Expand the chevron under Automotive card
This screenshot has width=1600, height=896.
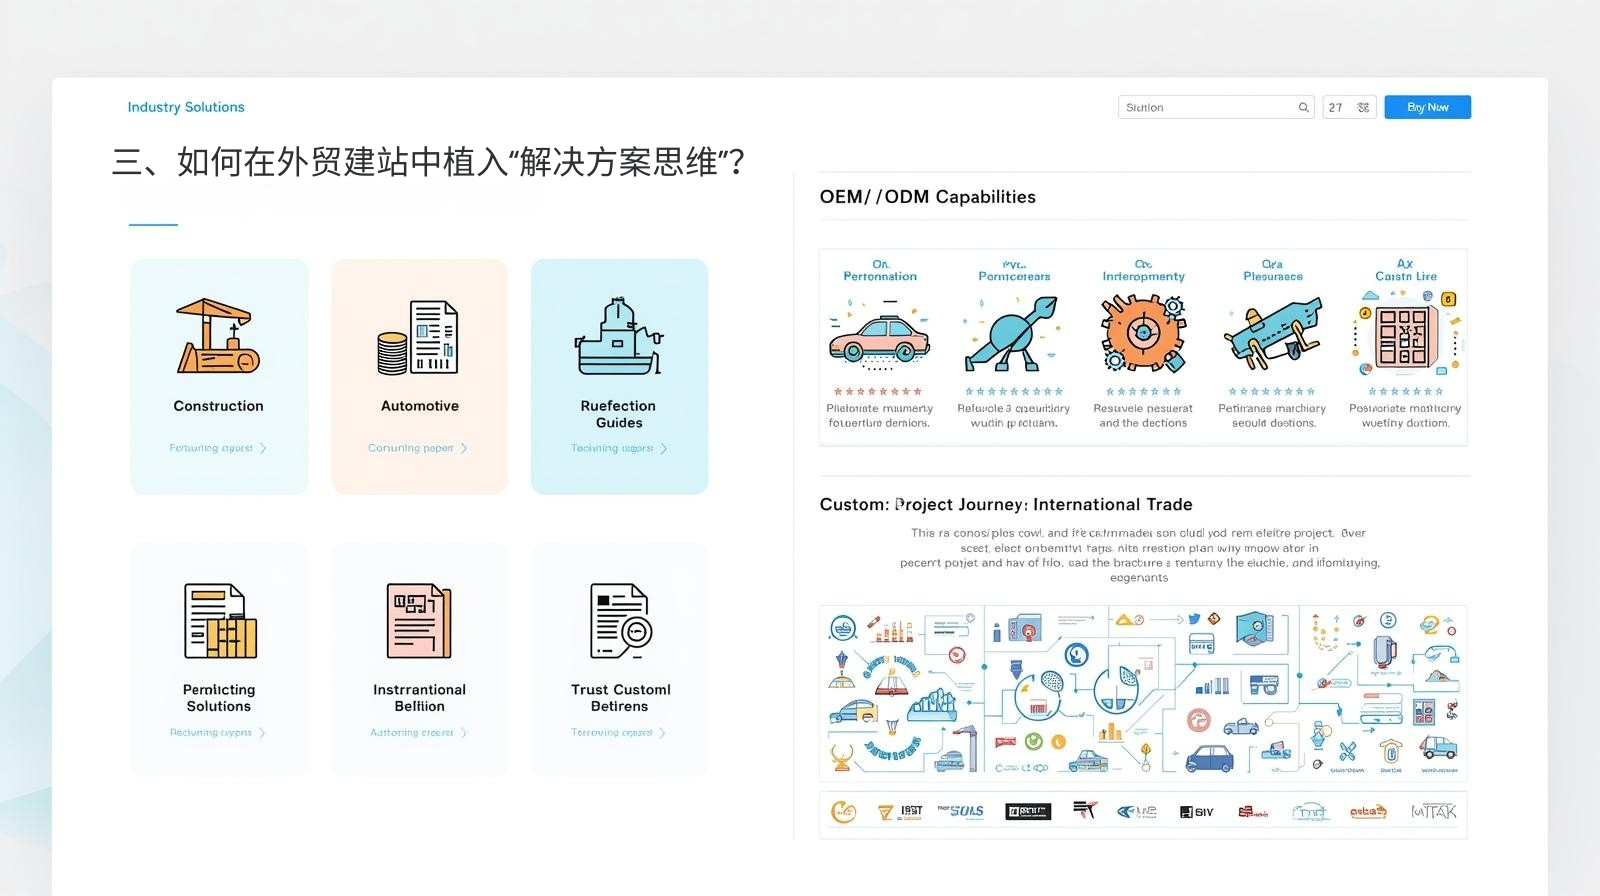pos(464,448)
